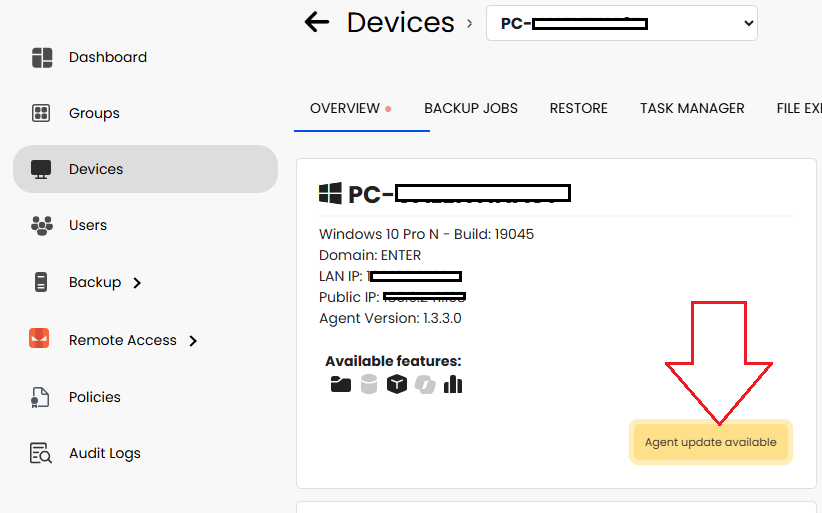Click the Users sidebar icon

pyautogui.click(x=41, y=225)
